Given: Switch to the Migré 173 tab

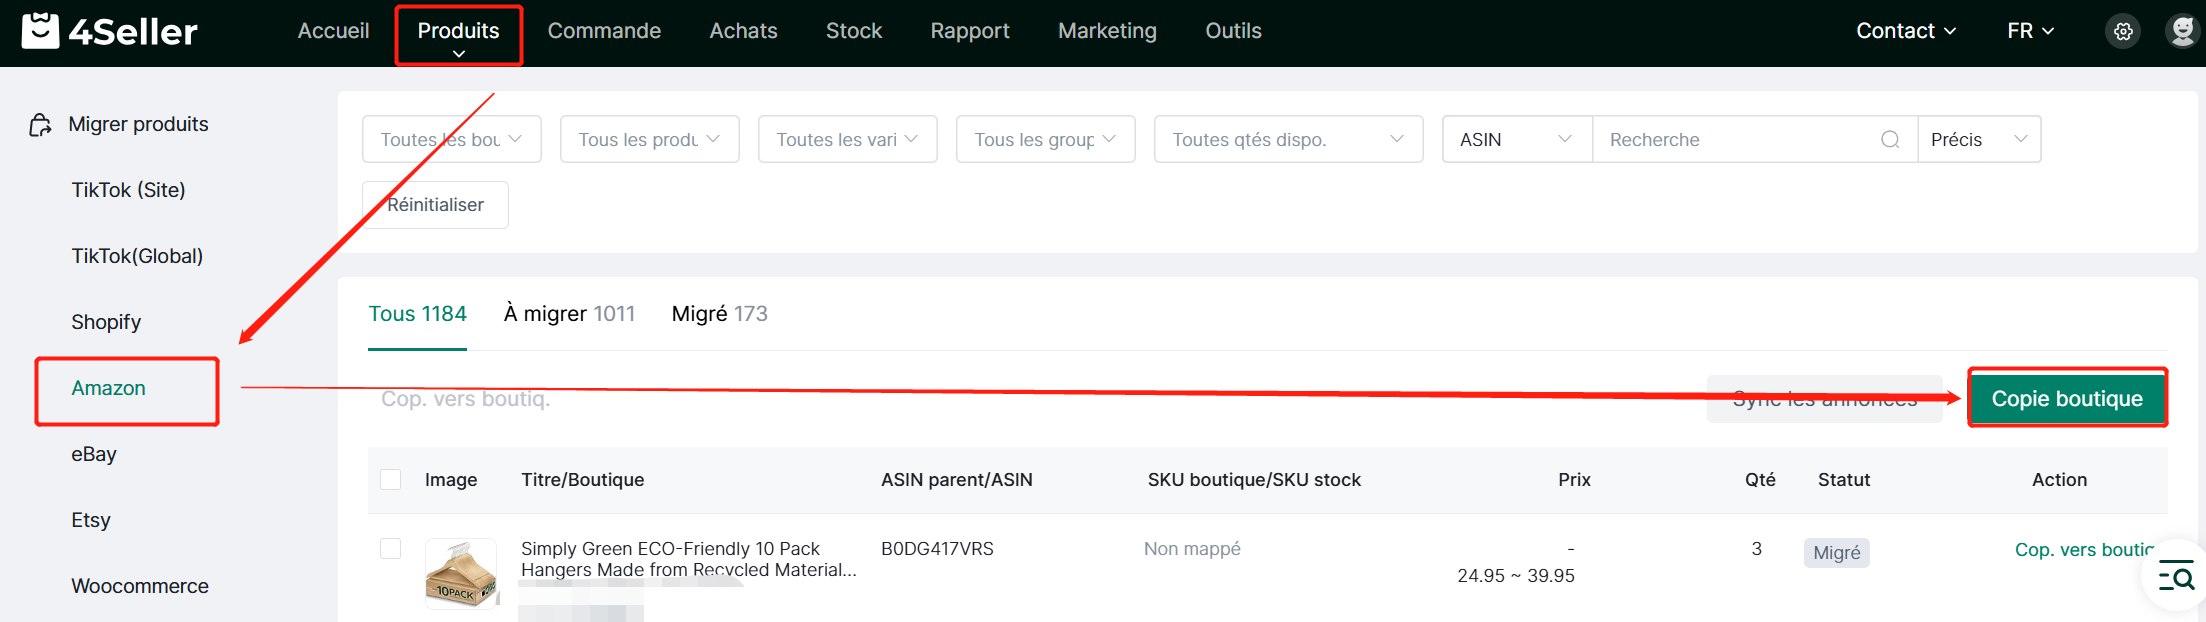Looking at the screenshot, I should pos(720,314).
